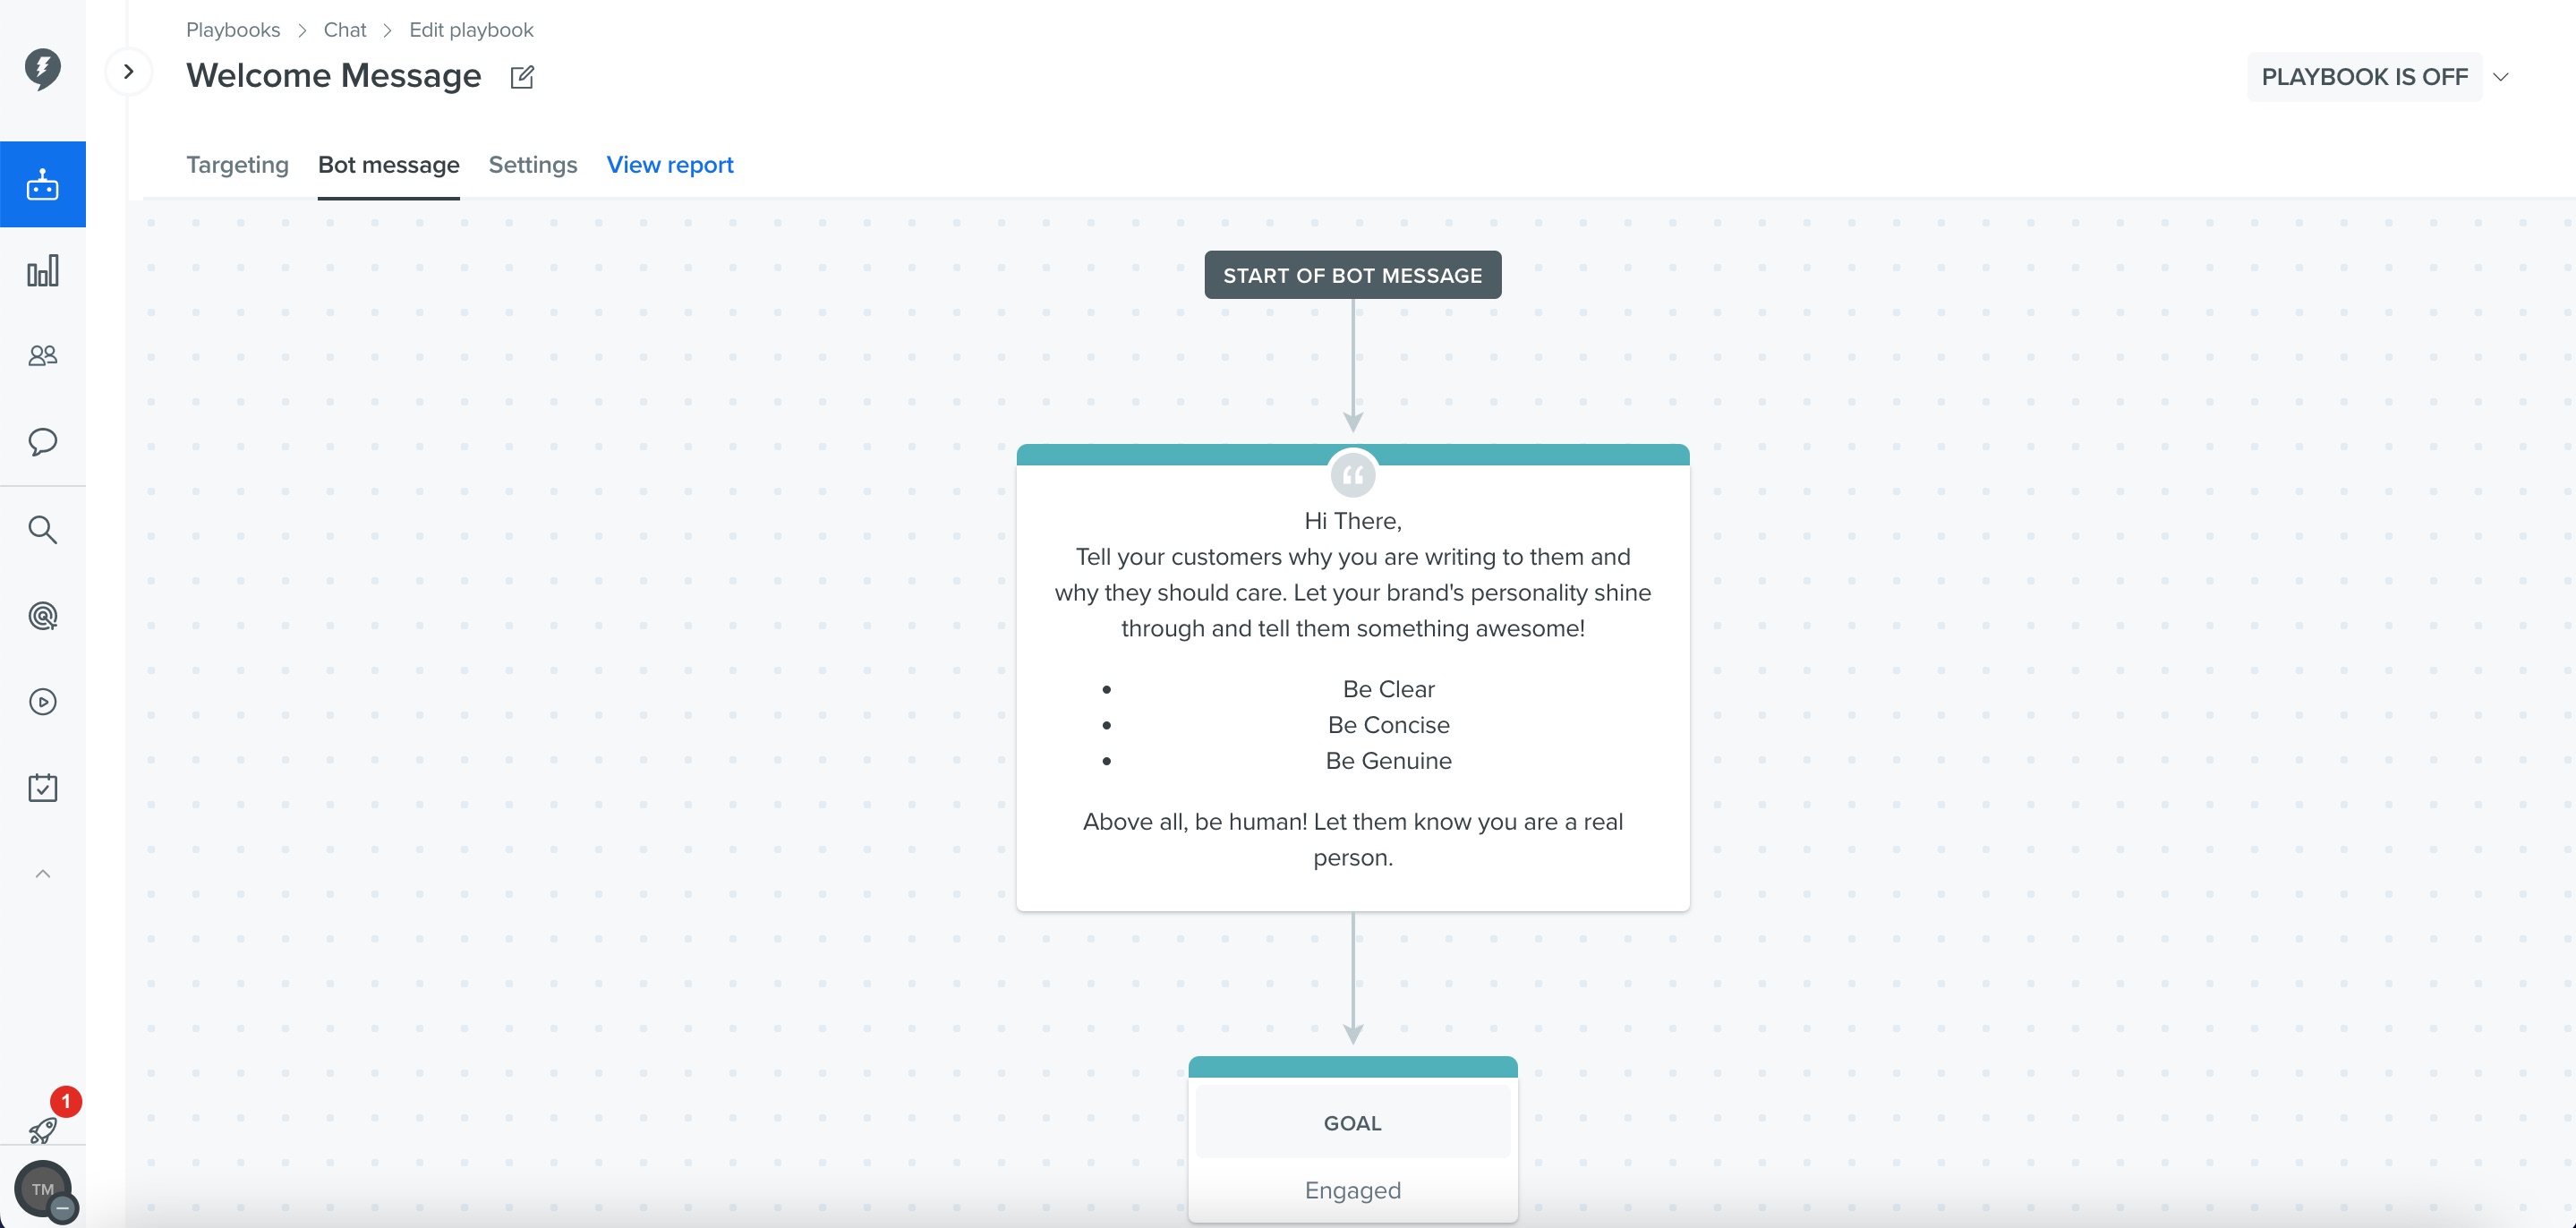Click chevron next to PLAYBOOK IS OFF
This screenshot has width=2576, height=1228.
pyautogui.click(x=2501, y=77)
